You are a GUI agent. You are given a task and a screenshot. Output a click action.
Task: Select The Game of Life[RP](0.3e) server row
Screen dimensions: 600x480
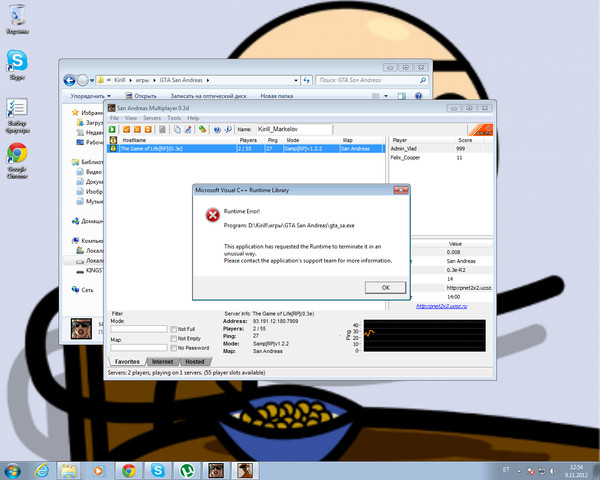click(x=246, y=149)
